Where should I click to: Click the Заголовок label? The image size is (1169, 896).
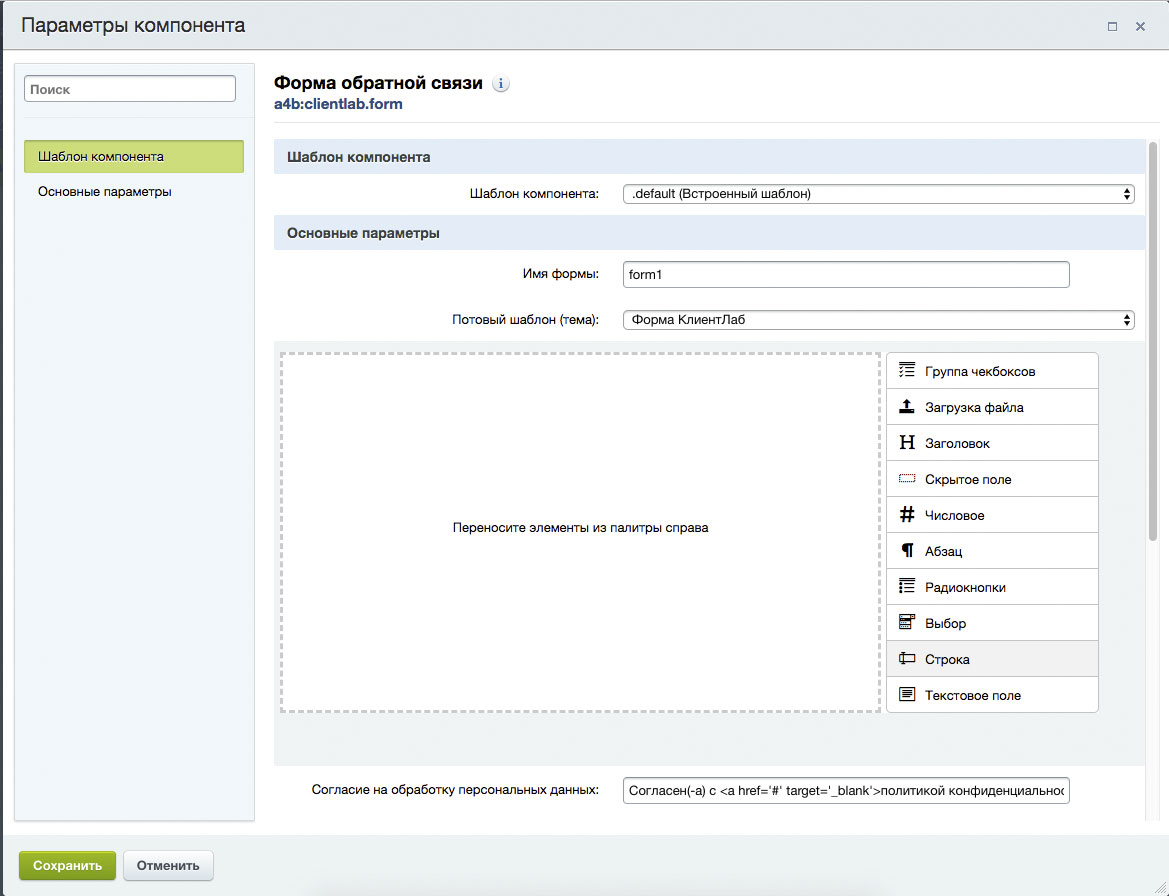tap(957, 443)
